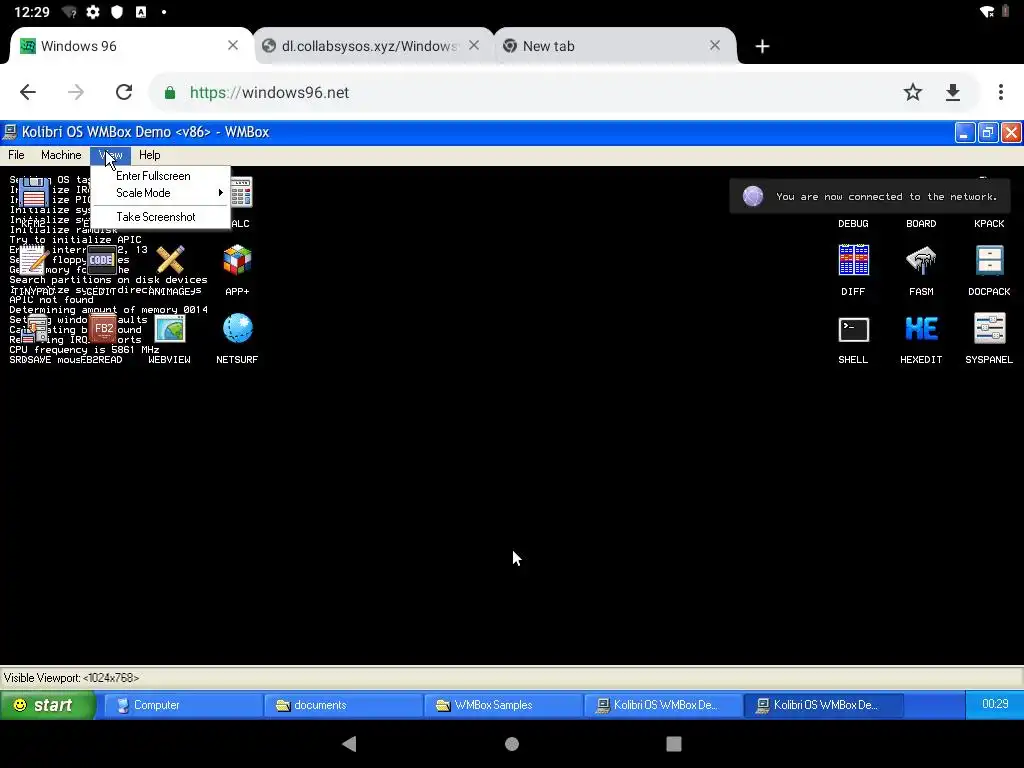The width and height of the screenshot is (1024, 768).
Task: Switch to WMBox Samples taskbar button
Action: [503, 705]
